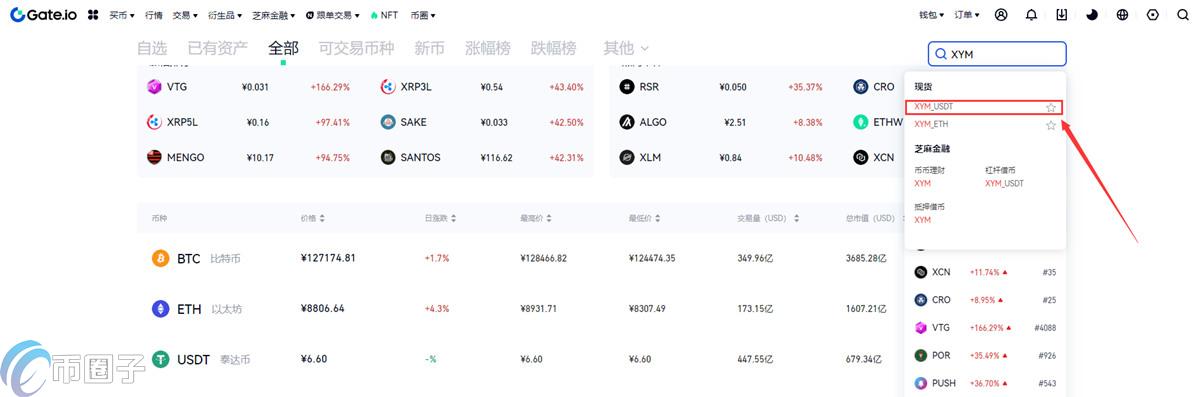Sort table by 最高价 column arrows

tap(549, 218)
